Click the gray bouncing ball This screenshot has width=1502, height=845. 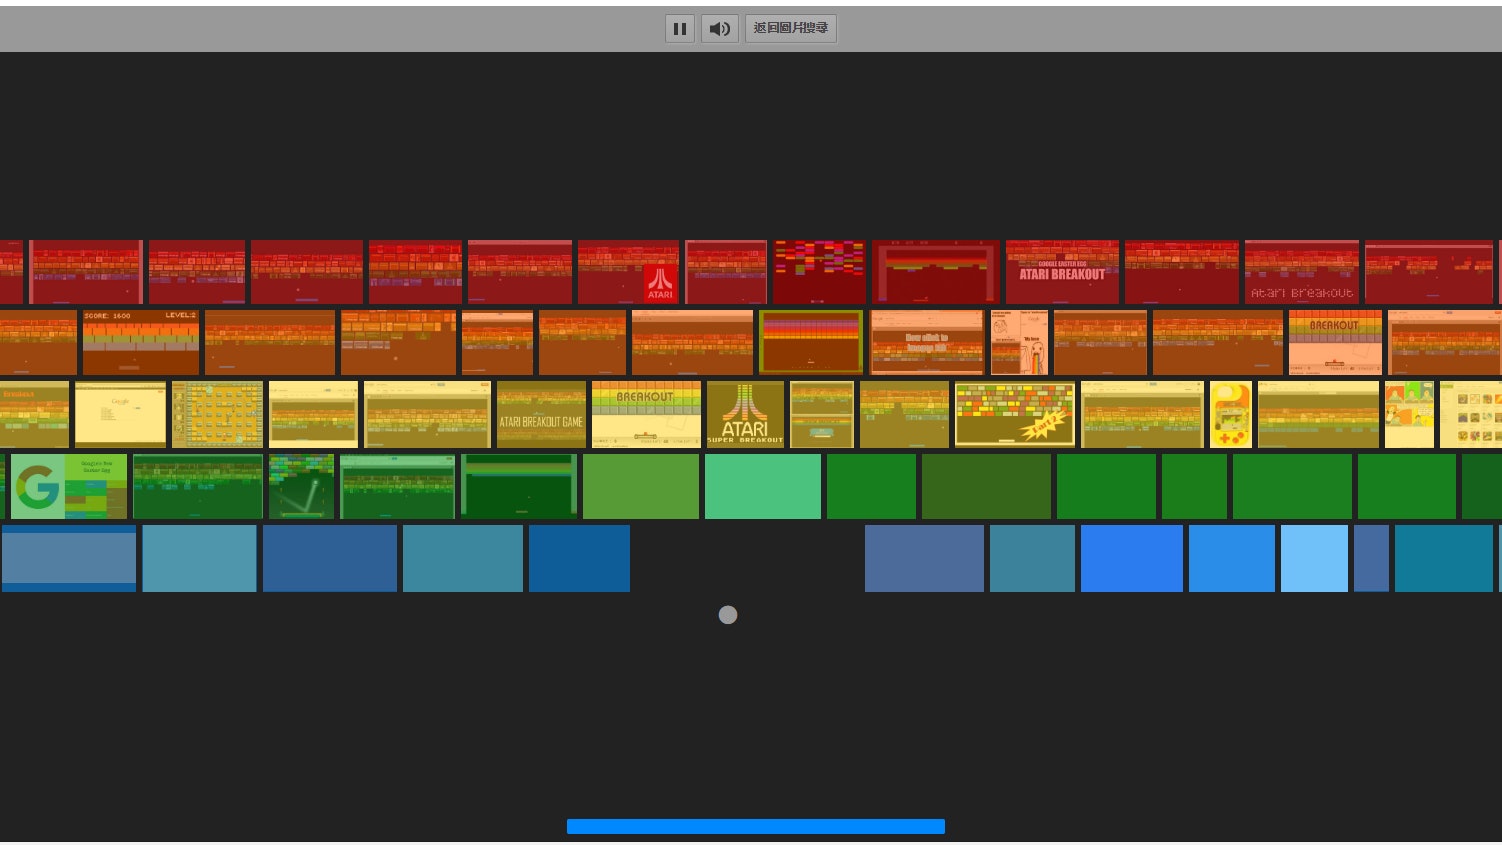click(728, 615)
